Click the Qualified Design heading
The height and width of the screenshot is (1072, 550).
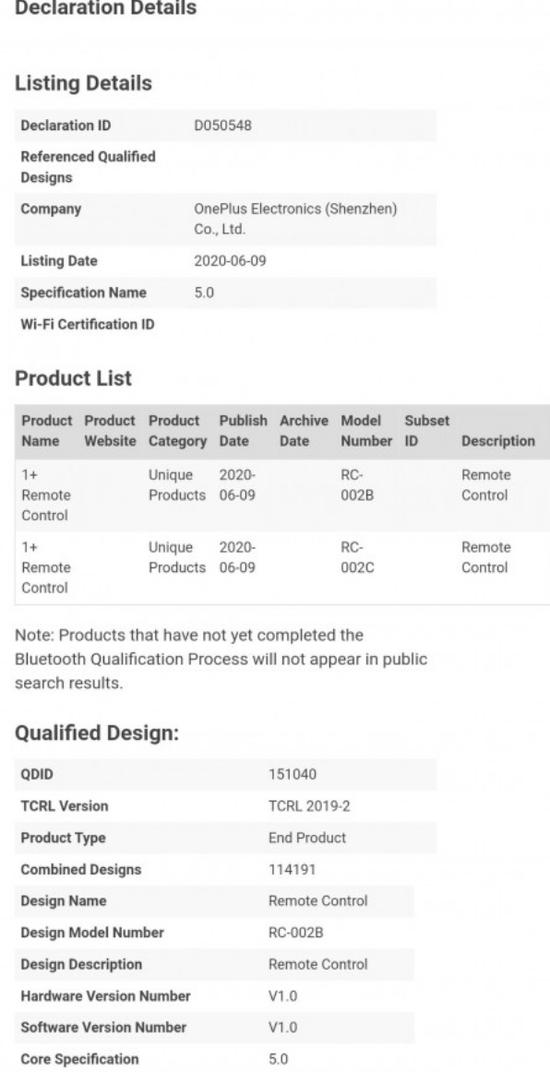click(x=96, y=733)
